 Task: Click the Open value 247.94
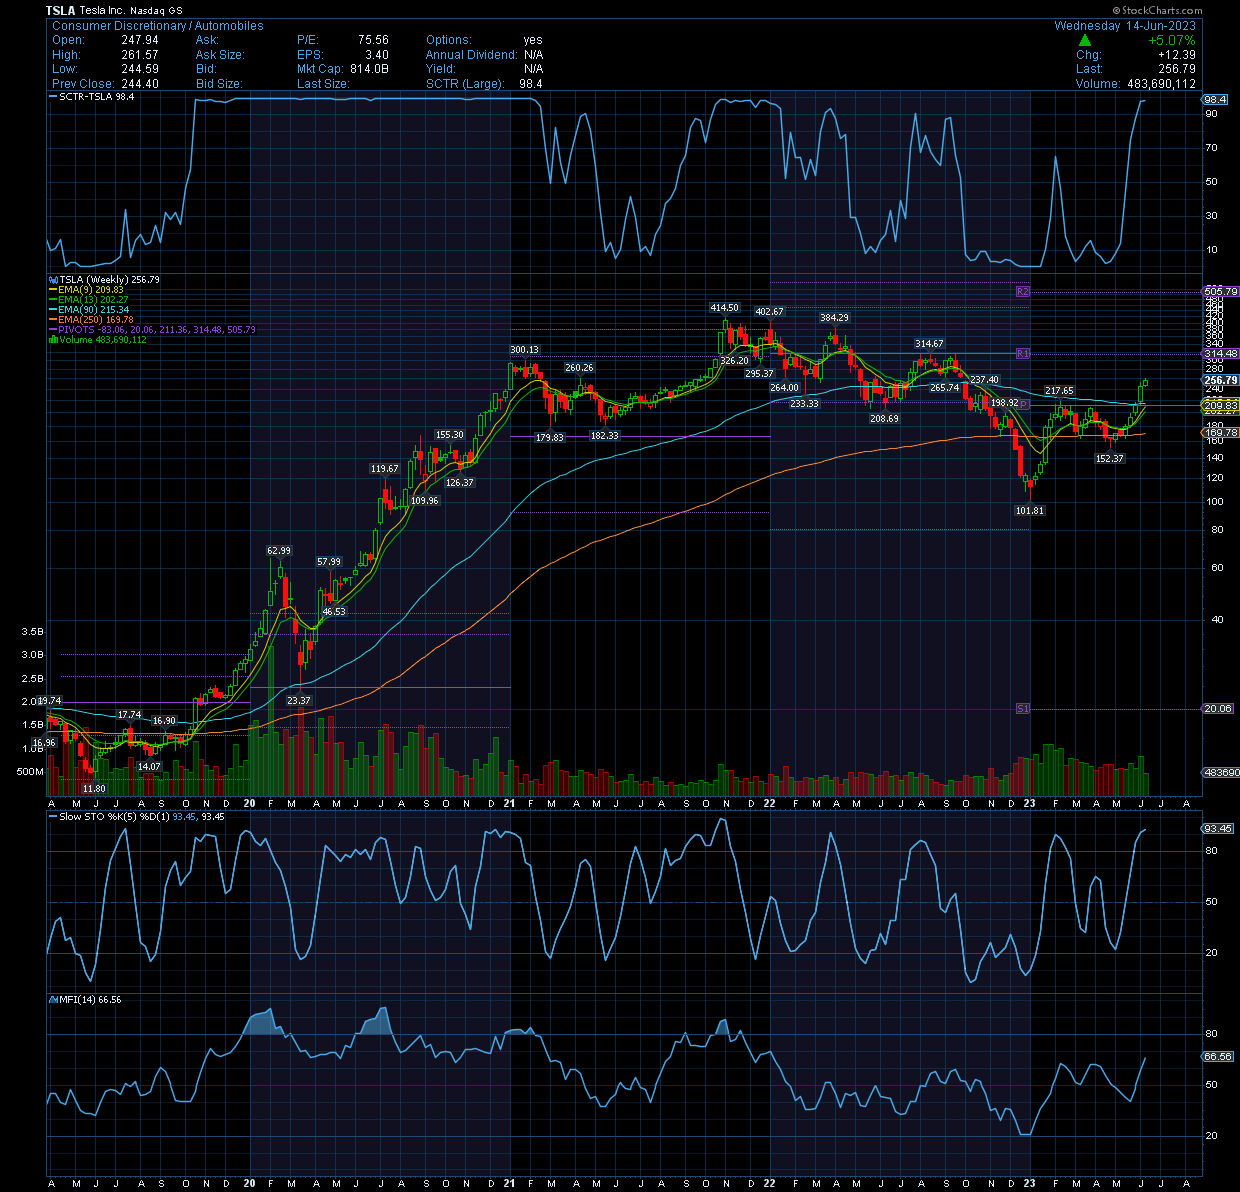coord(139,40)
